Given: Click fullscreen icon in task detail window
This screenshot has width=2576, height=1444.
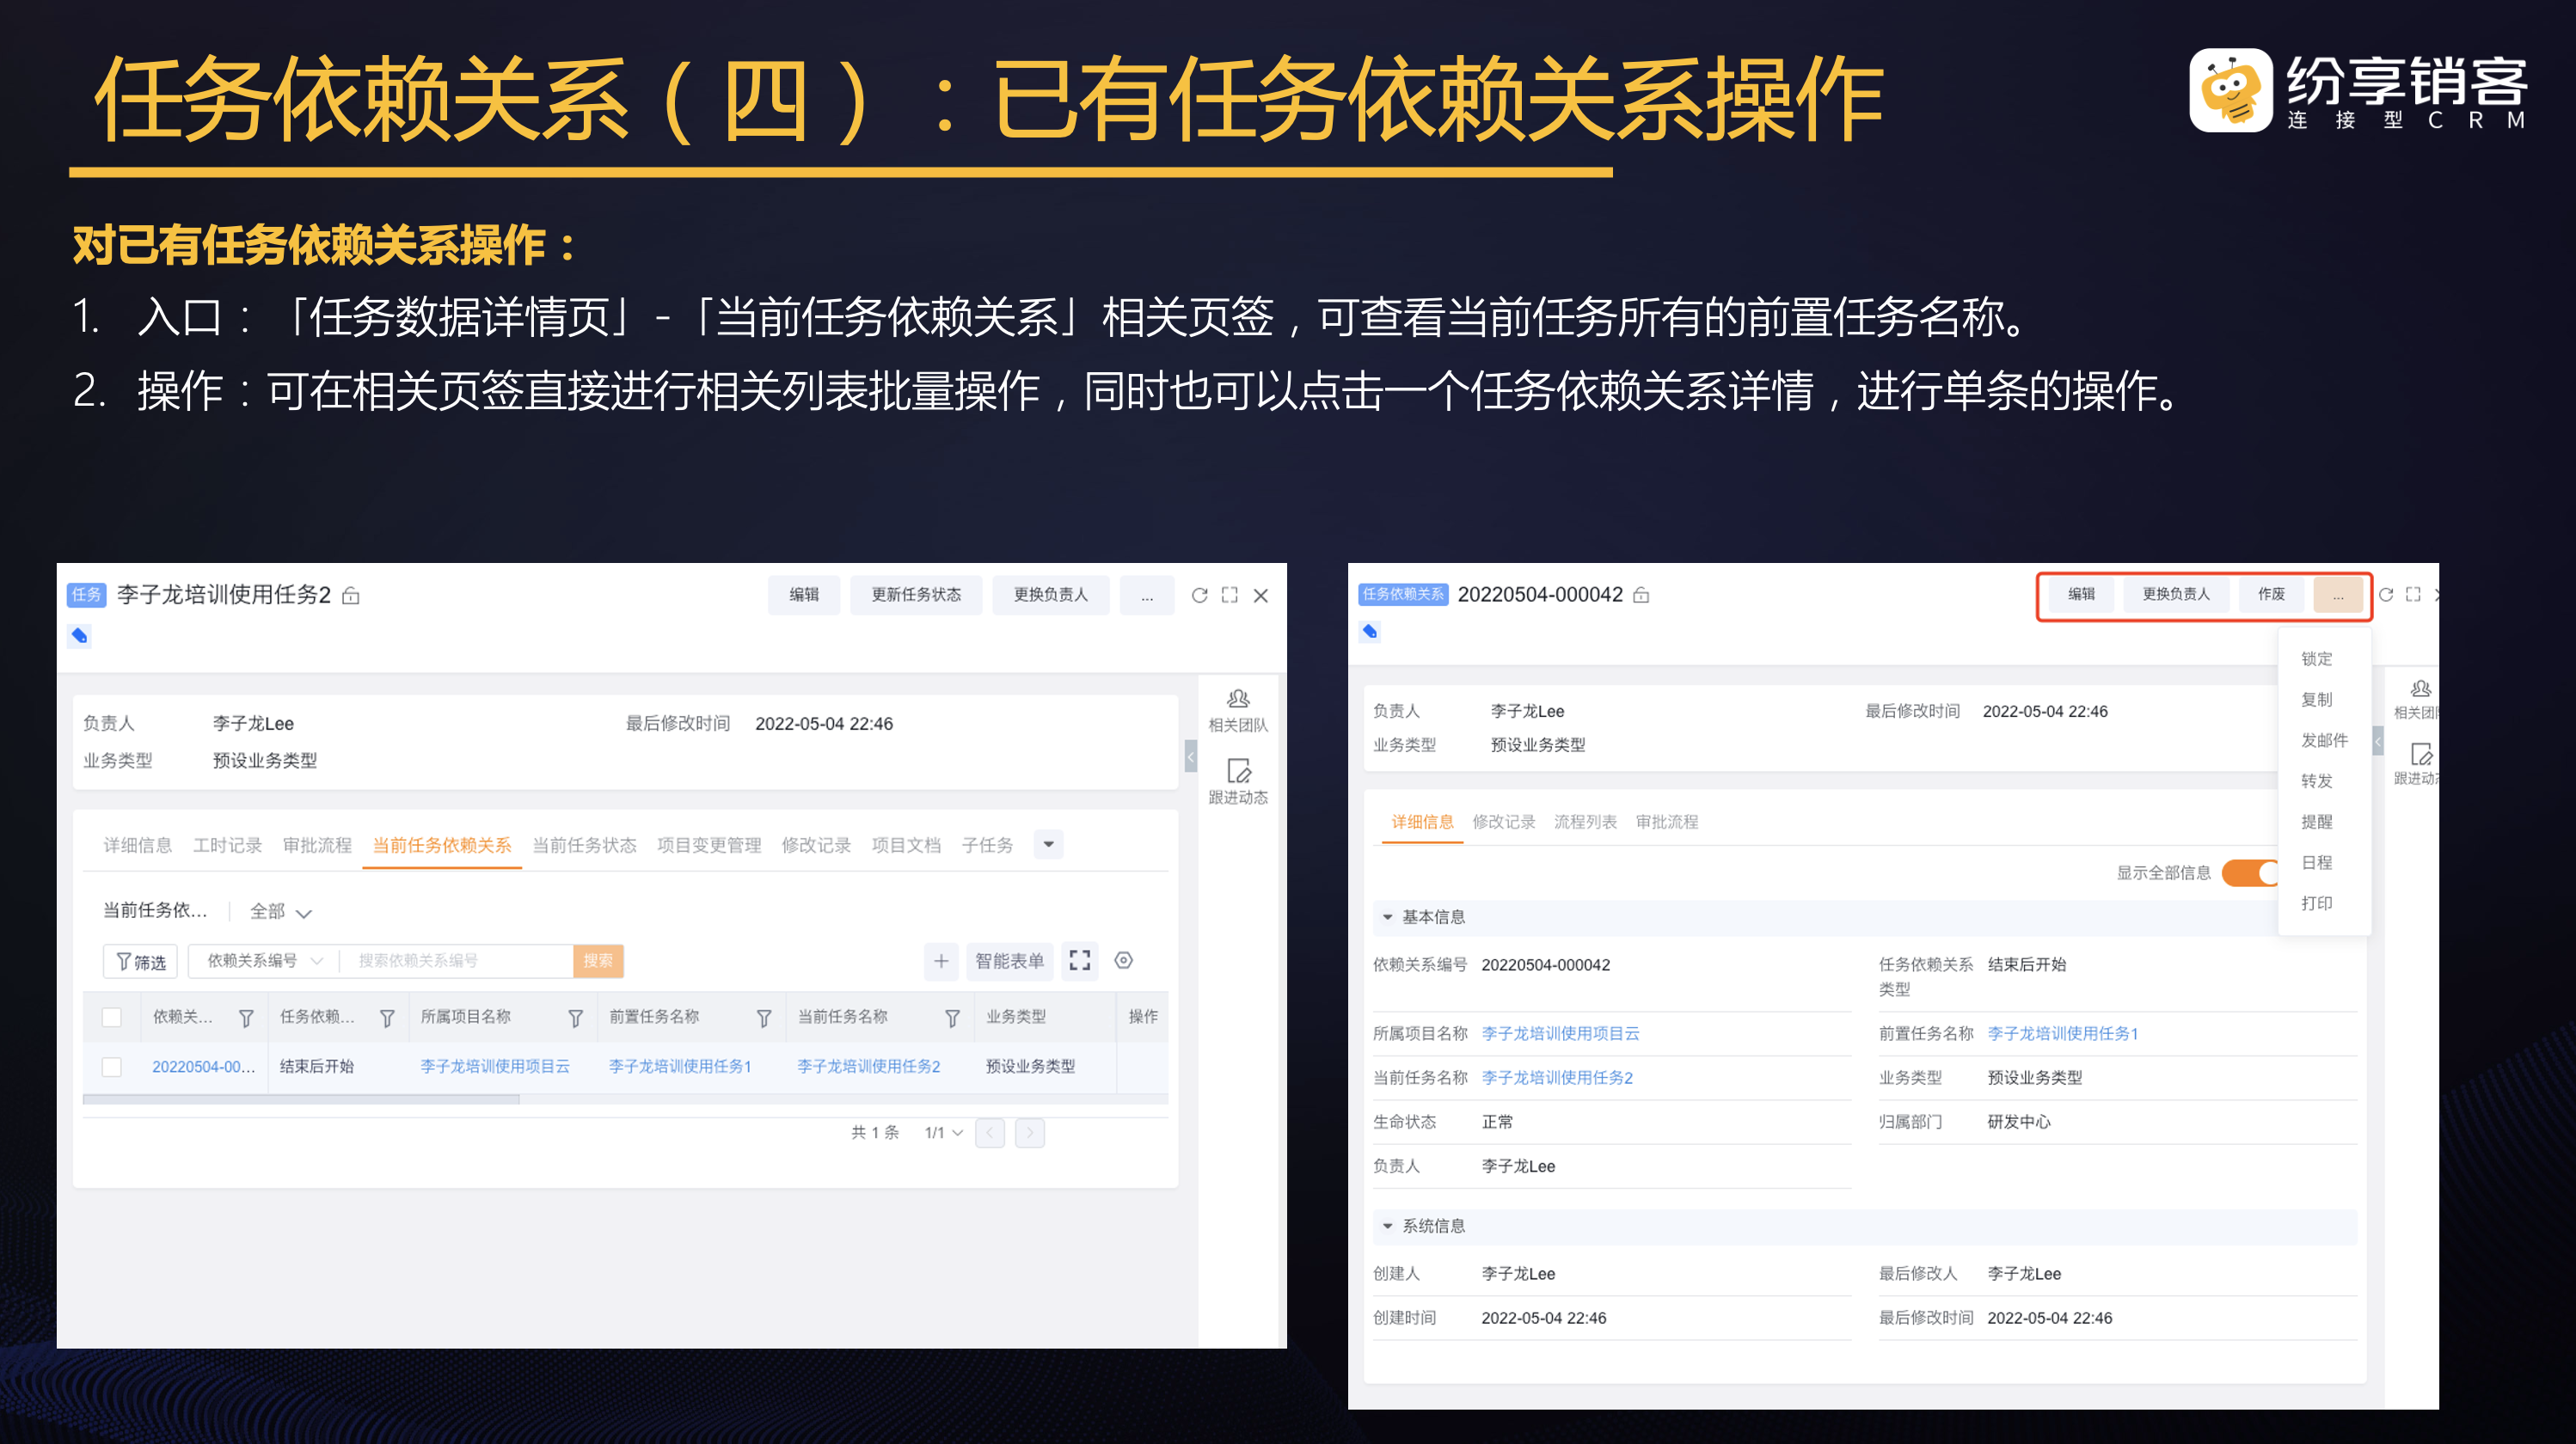Looking at the screenshot, I should pos(1230,595).
